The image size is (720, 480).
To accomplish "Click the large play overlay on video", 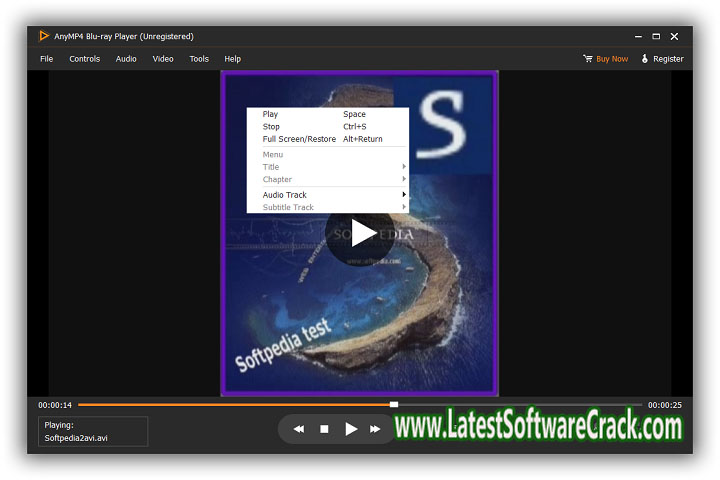I will pos(362,234).
